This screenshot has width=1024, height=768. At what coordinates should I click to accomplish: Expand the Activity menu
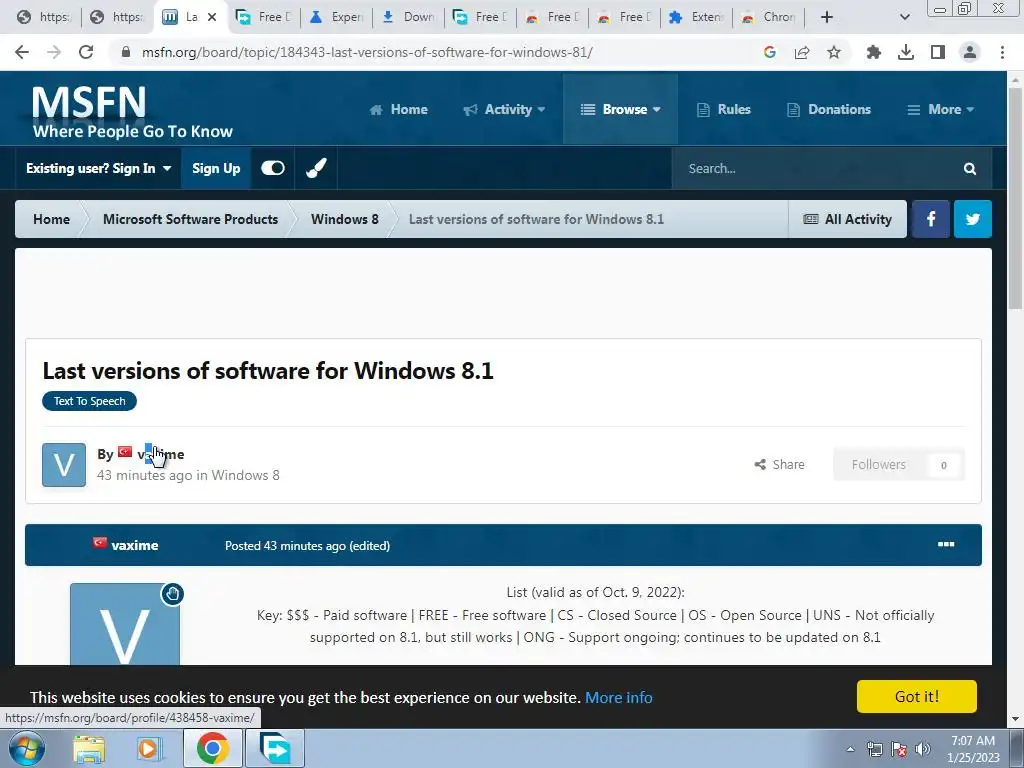tap(504, 109)
